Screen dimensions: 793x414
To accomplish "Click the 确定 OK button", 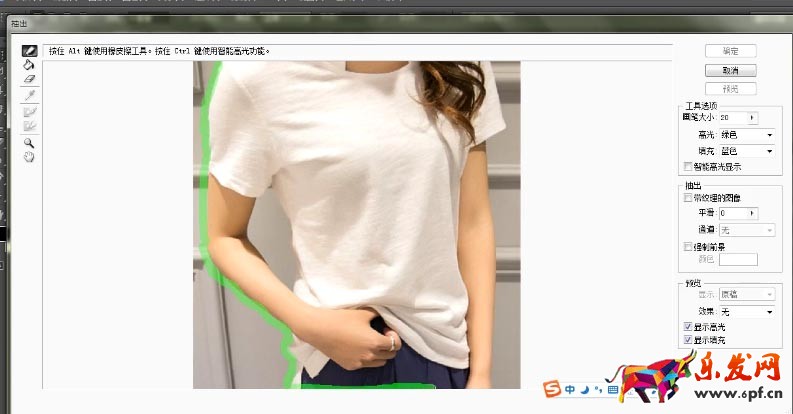I will tap(730, 51).
